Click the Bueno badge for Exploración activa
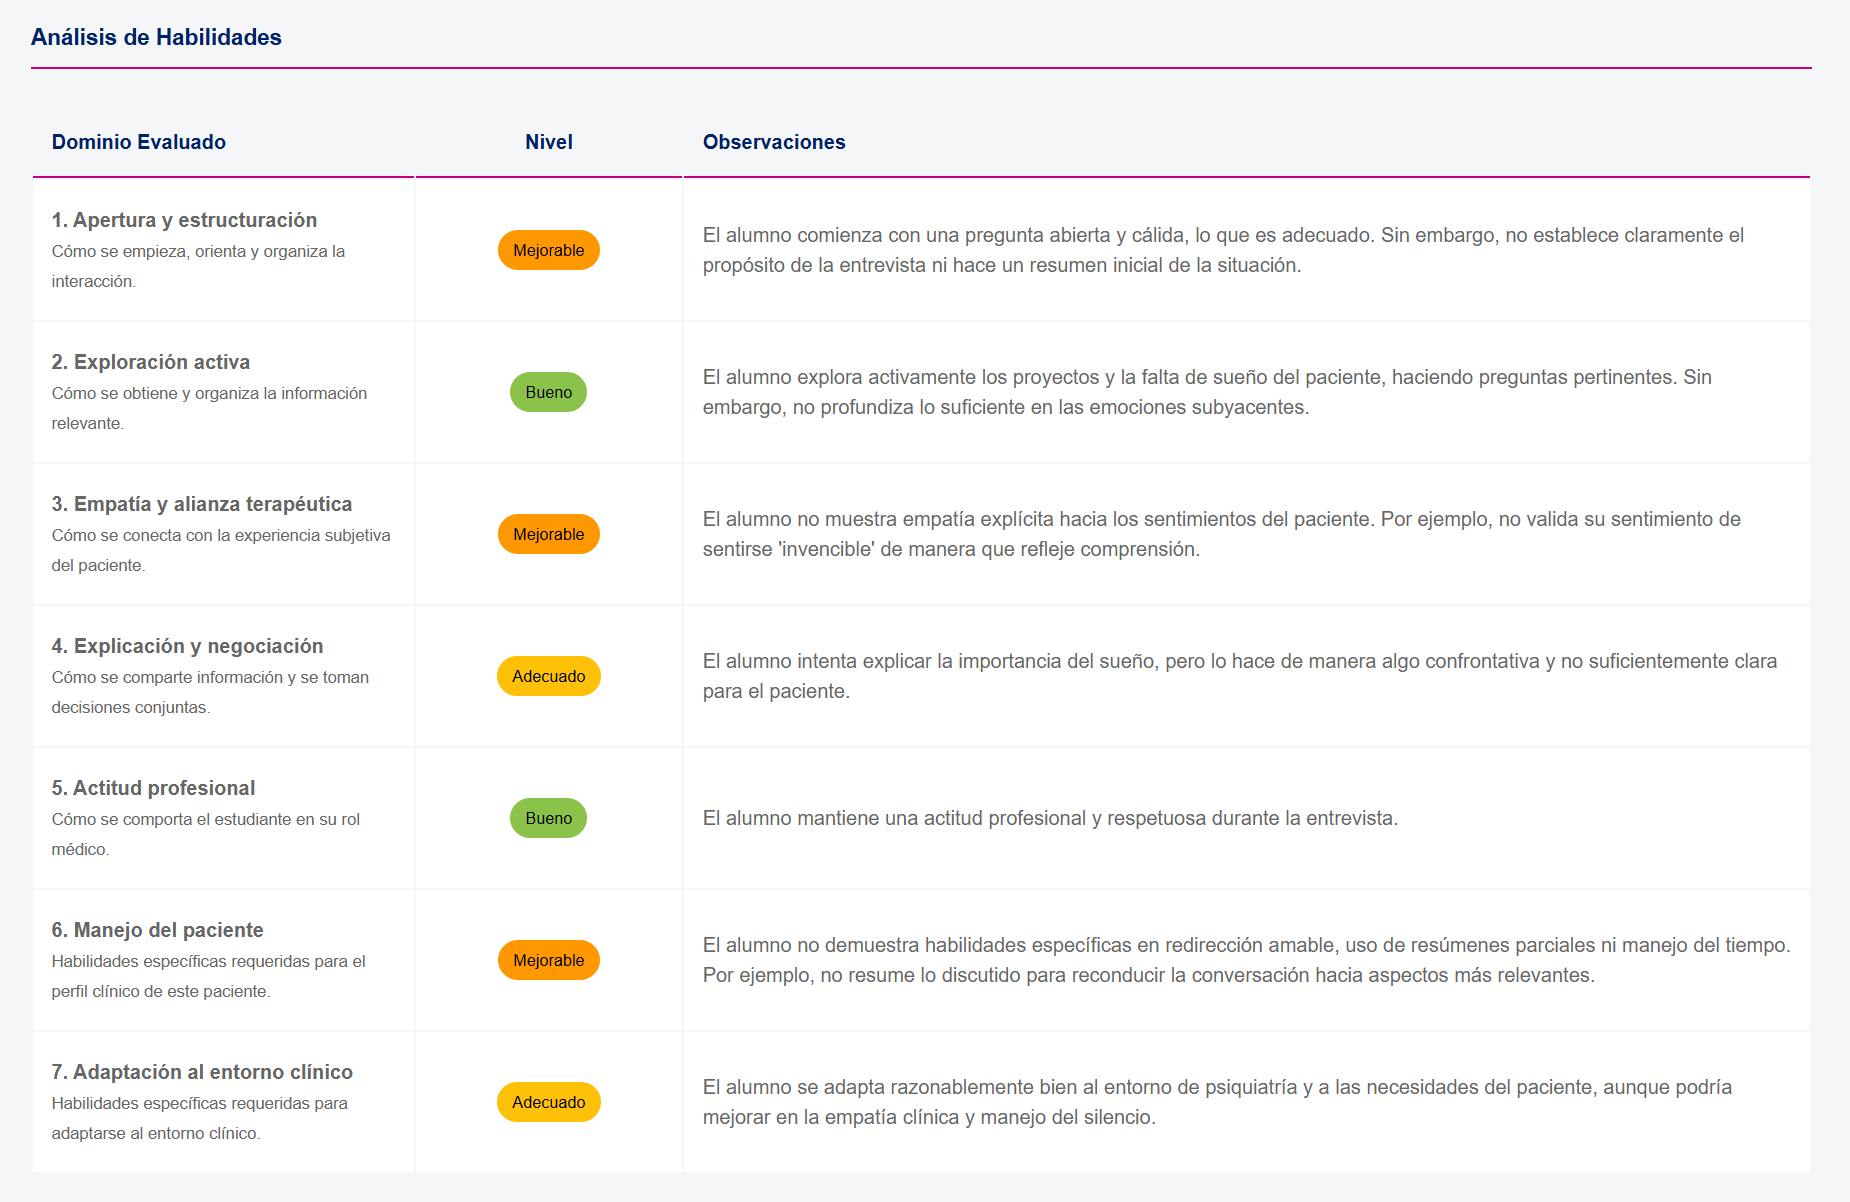Image resolution: width=1850 pixels, height=1202 pixels. click(x=549, y=392)
